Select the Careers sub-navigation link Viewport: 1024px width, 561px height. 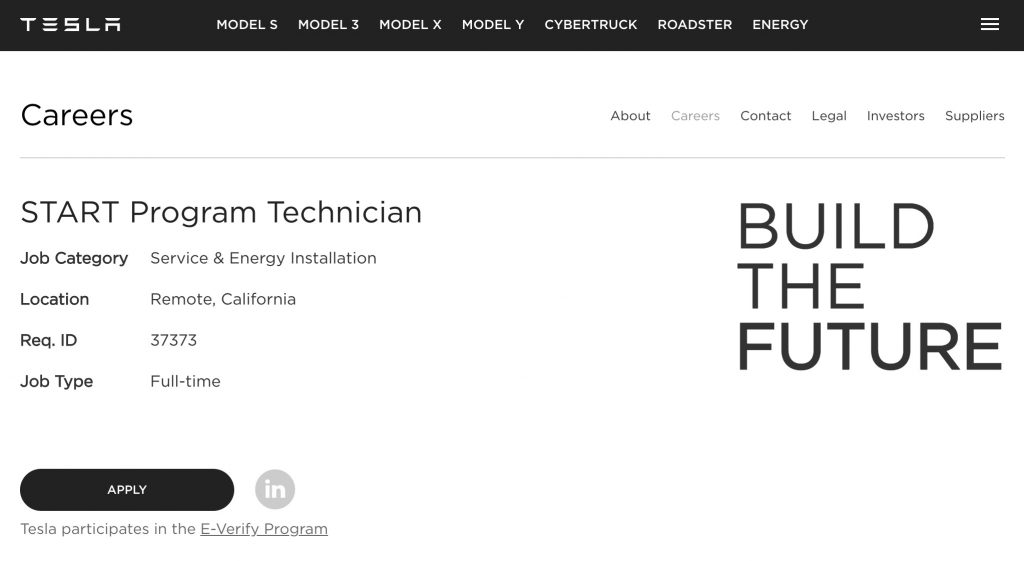click(695, 116)
